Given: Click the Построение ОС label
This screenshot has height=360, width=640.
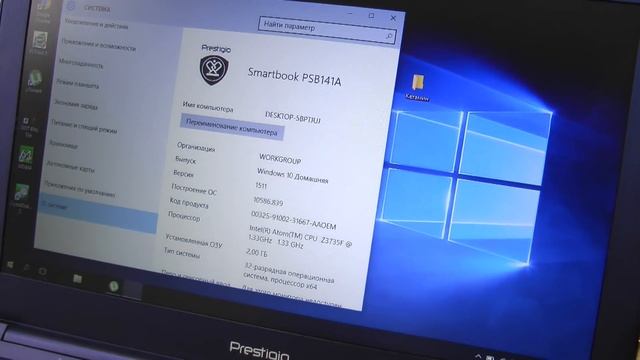Looking at the screenshot, I should 194,189.
